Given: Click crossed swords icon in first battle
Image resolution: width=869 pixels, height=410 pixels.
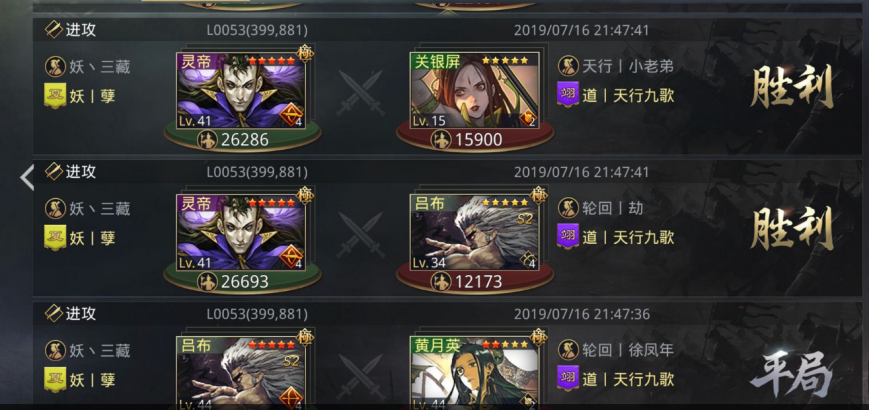Looking at the screenshot, I should [x=360, y=93].
